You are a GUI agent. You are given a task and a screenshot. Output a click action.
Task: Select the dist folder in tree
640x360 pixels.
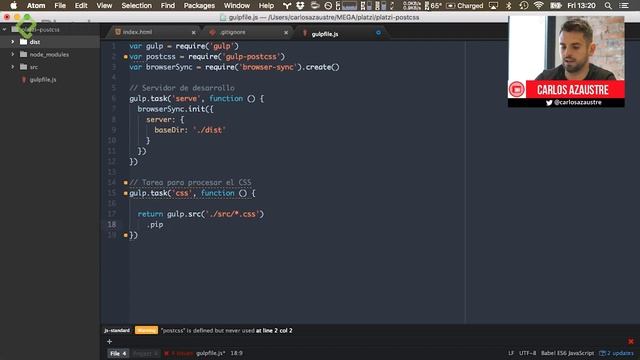35,42
